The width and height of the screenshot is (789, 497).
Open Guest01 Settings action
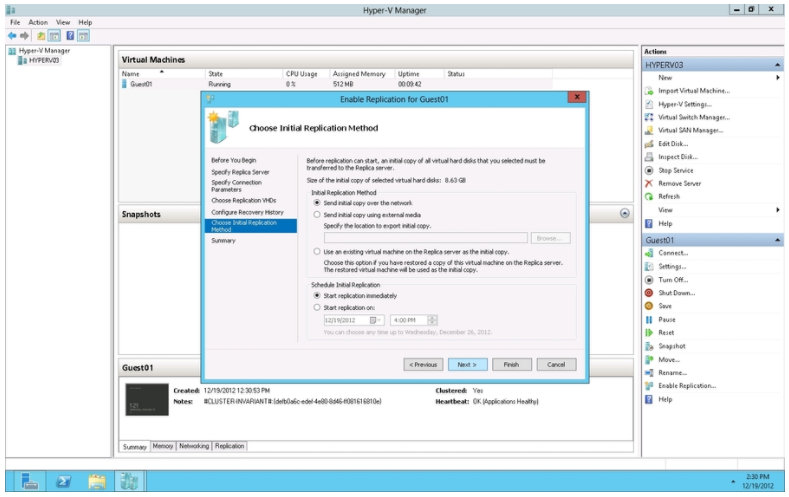[672, 267]
